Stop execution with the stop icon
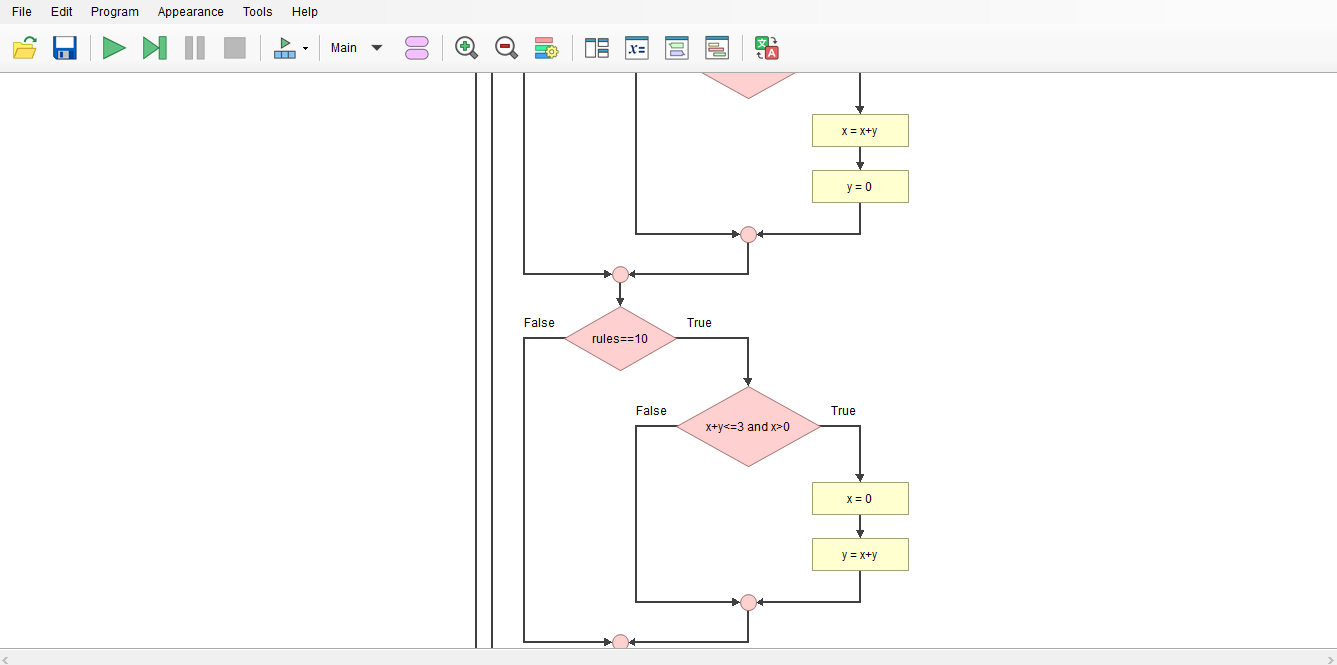The image size is (1337, 665). click(x=235, y=48)
